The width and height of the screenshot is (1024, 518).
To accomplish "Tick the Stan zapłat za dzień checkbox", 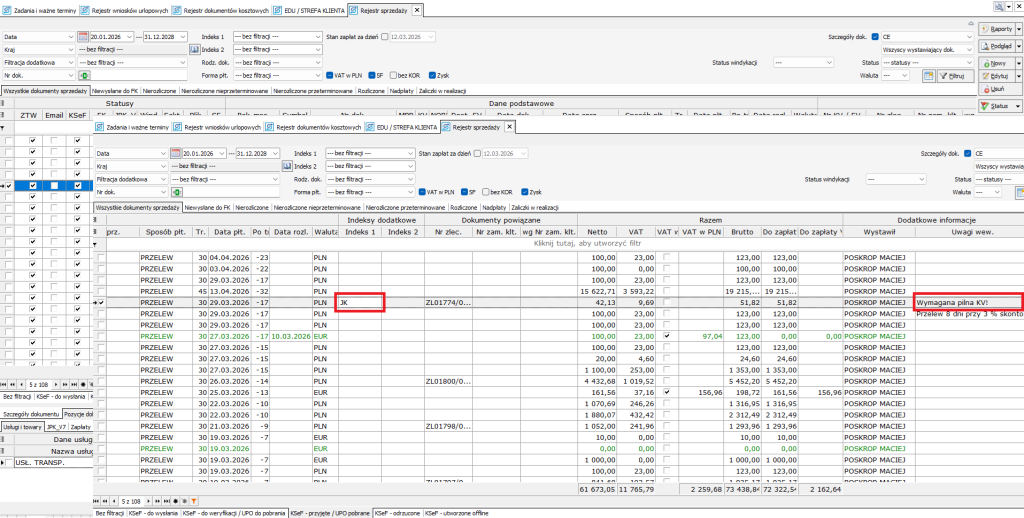I will (386, 36).
